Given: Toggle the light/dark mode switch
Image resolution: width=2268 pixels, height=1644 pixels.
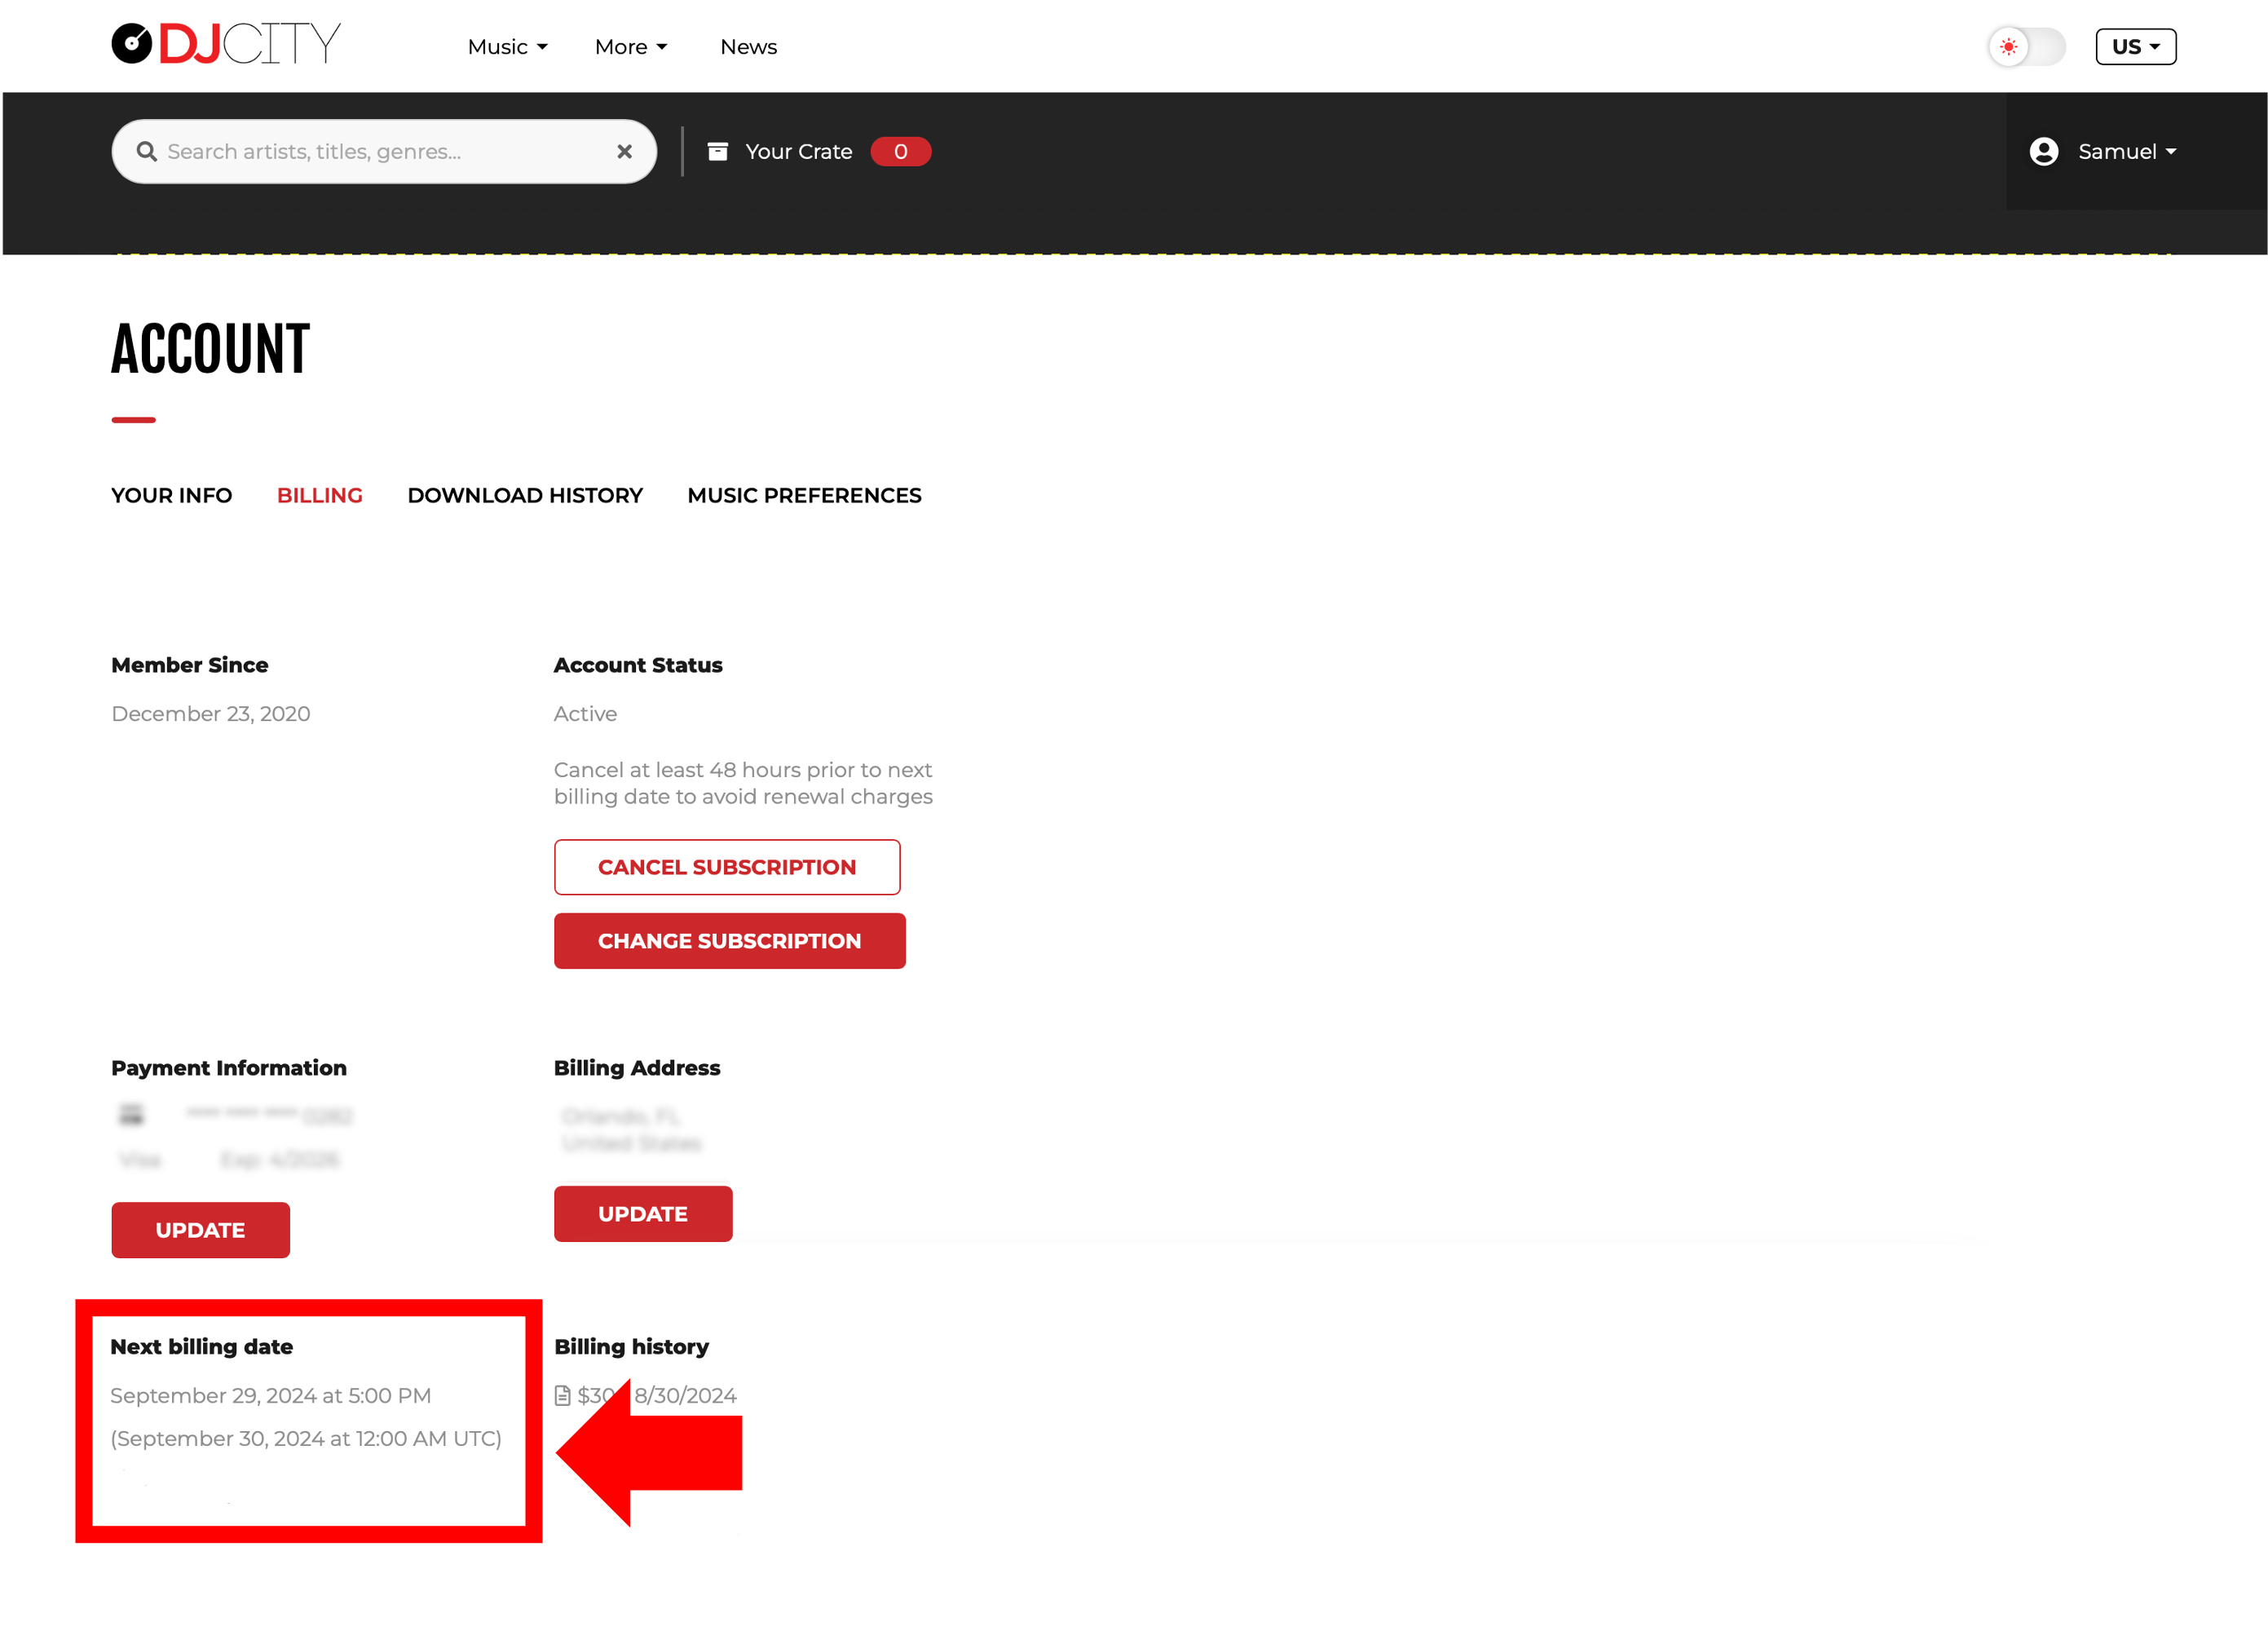Looking at the screenshot, I should 2027,47.
